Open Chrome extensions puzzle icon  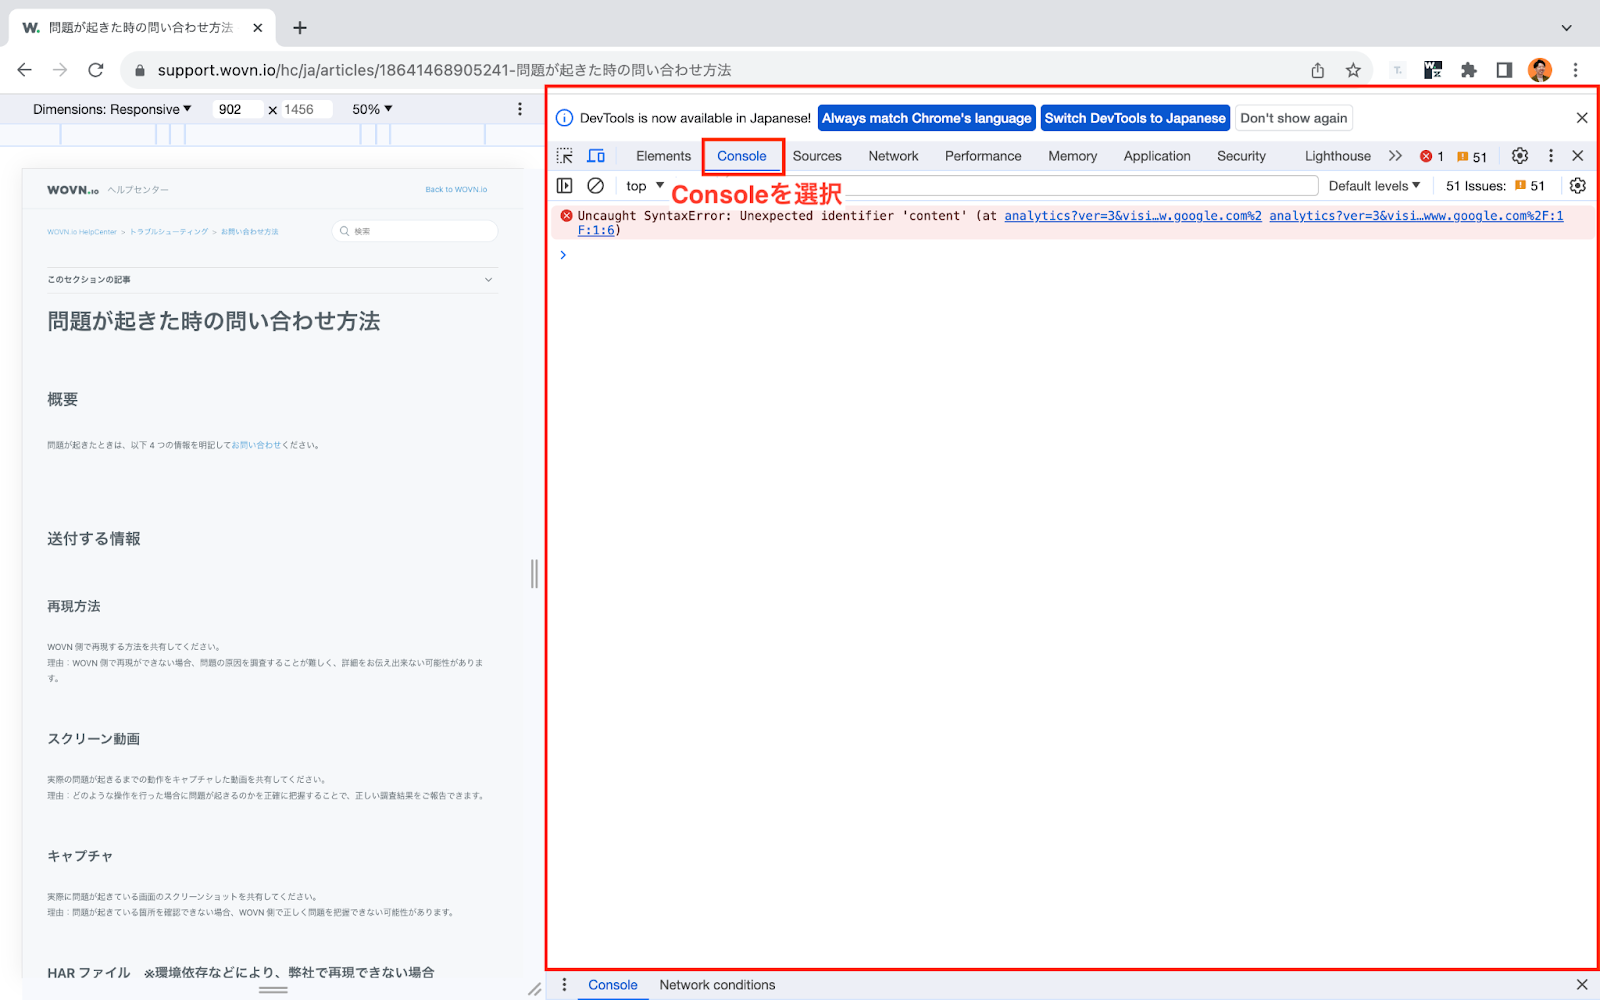pyautogui.click(x=1469, y=70)
